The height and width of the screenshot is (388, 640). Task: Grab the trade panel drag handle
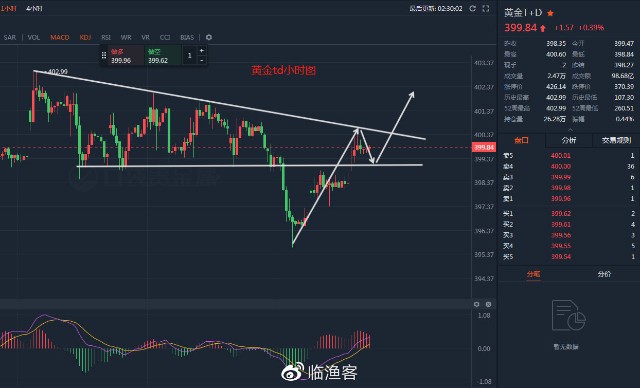[x=104, y=55]
